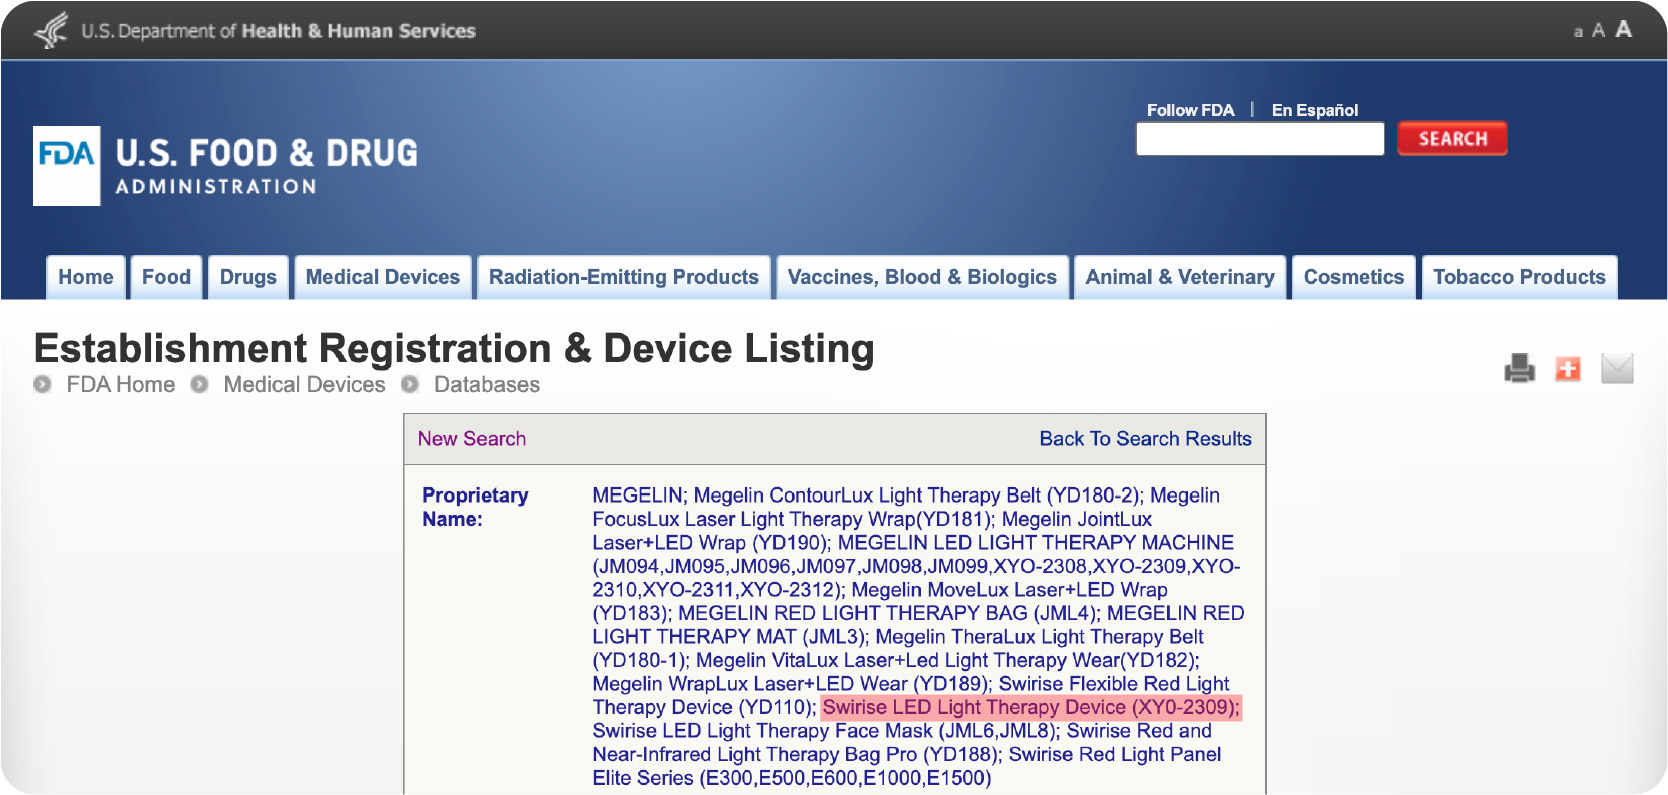Click the site search input field
Image resolution: width=1668 pixels, height=795 pixels.
coord(1259,139)
